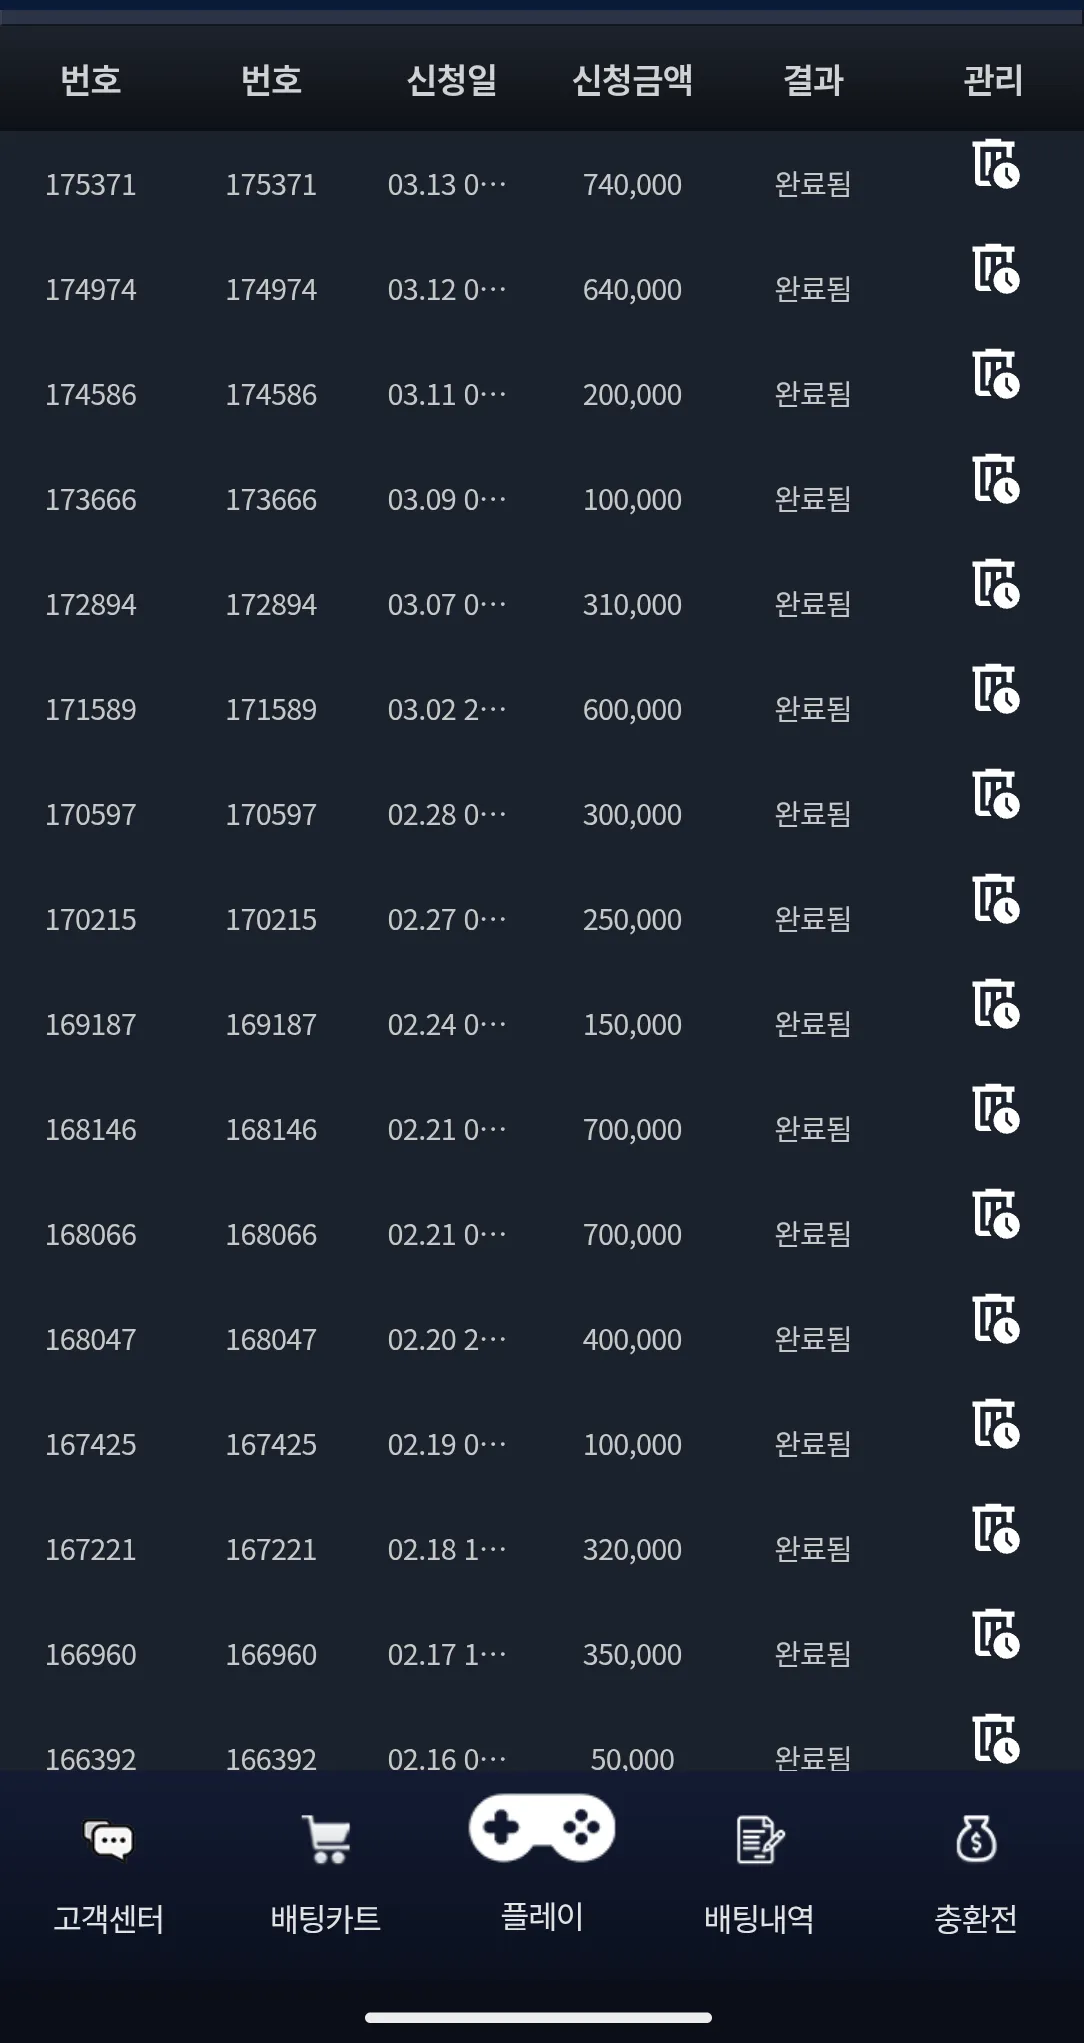The image size is (1084, 2043).
Task: Click trash icon on row 168146
Action: [995, 1109]
